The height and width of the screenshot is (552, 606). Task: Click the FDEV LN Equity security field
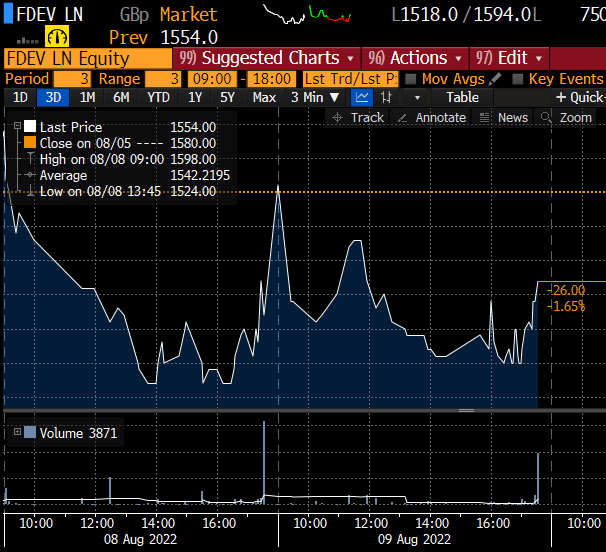[88, 58]
